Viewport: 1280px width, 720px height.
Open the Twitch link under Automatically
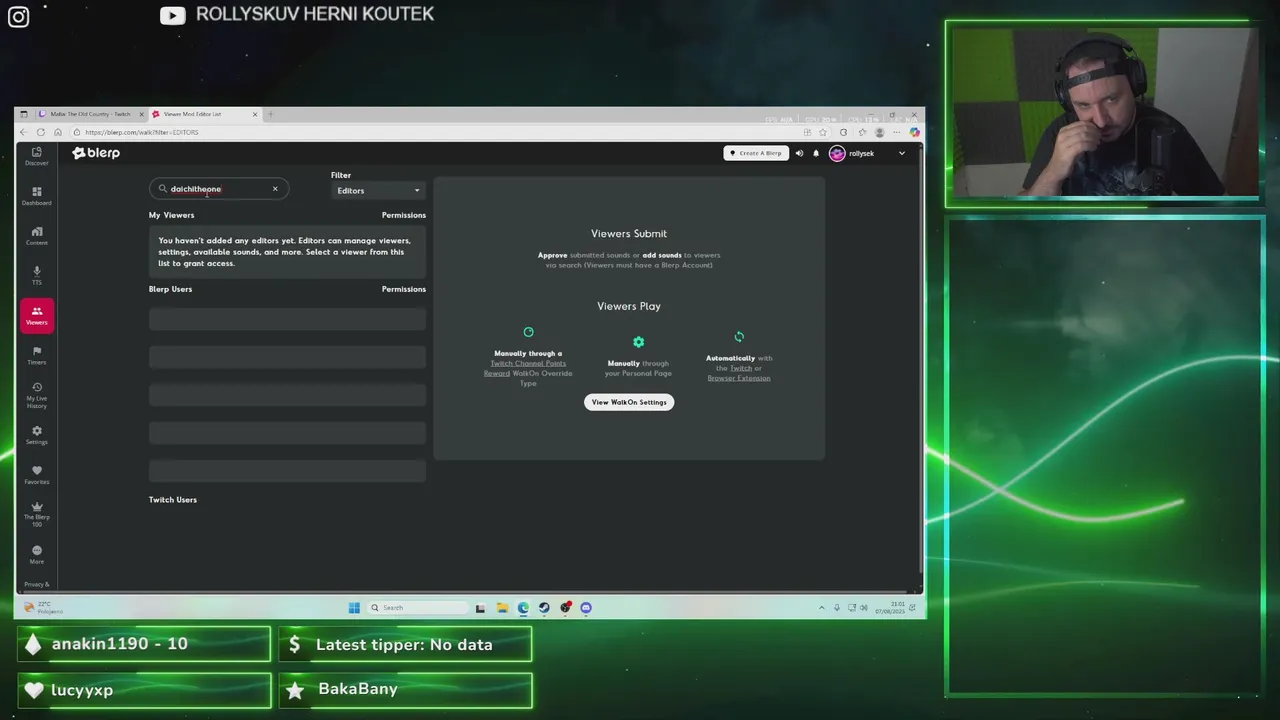(x=741, y=368)
